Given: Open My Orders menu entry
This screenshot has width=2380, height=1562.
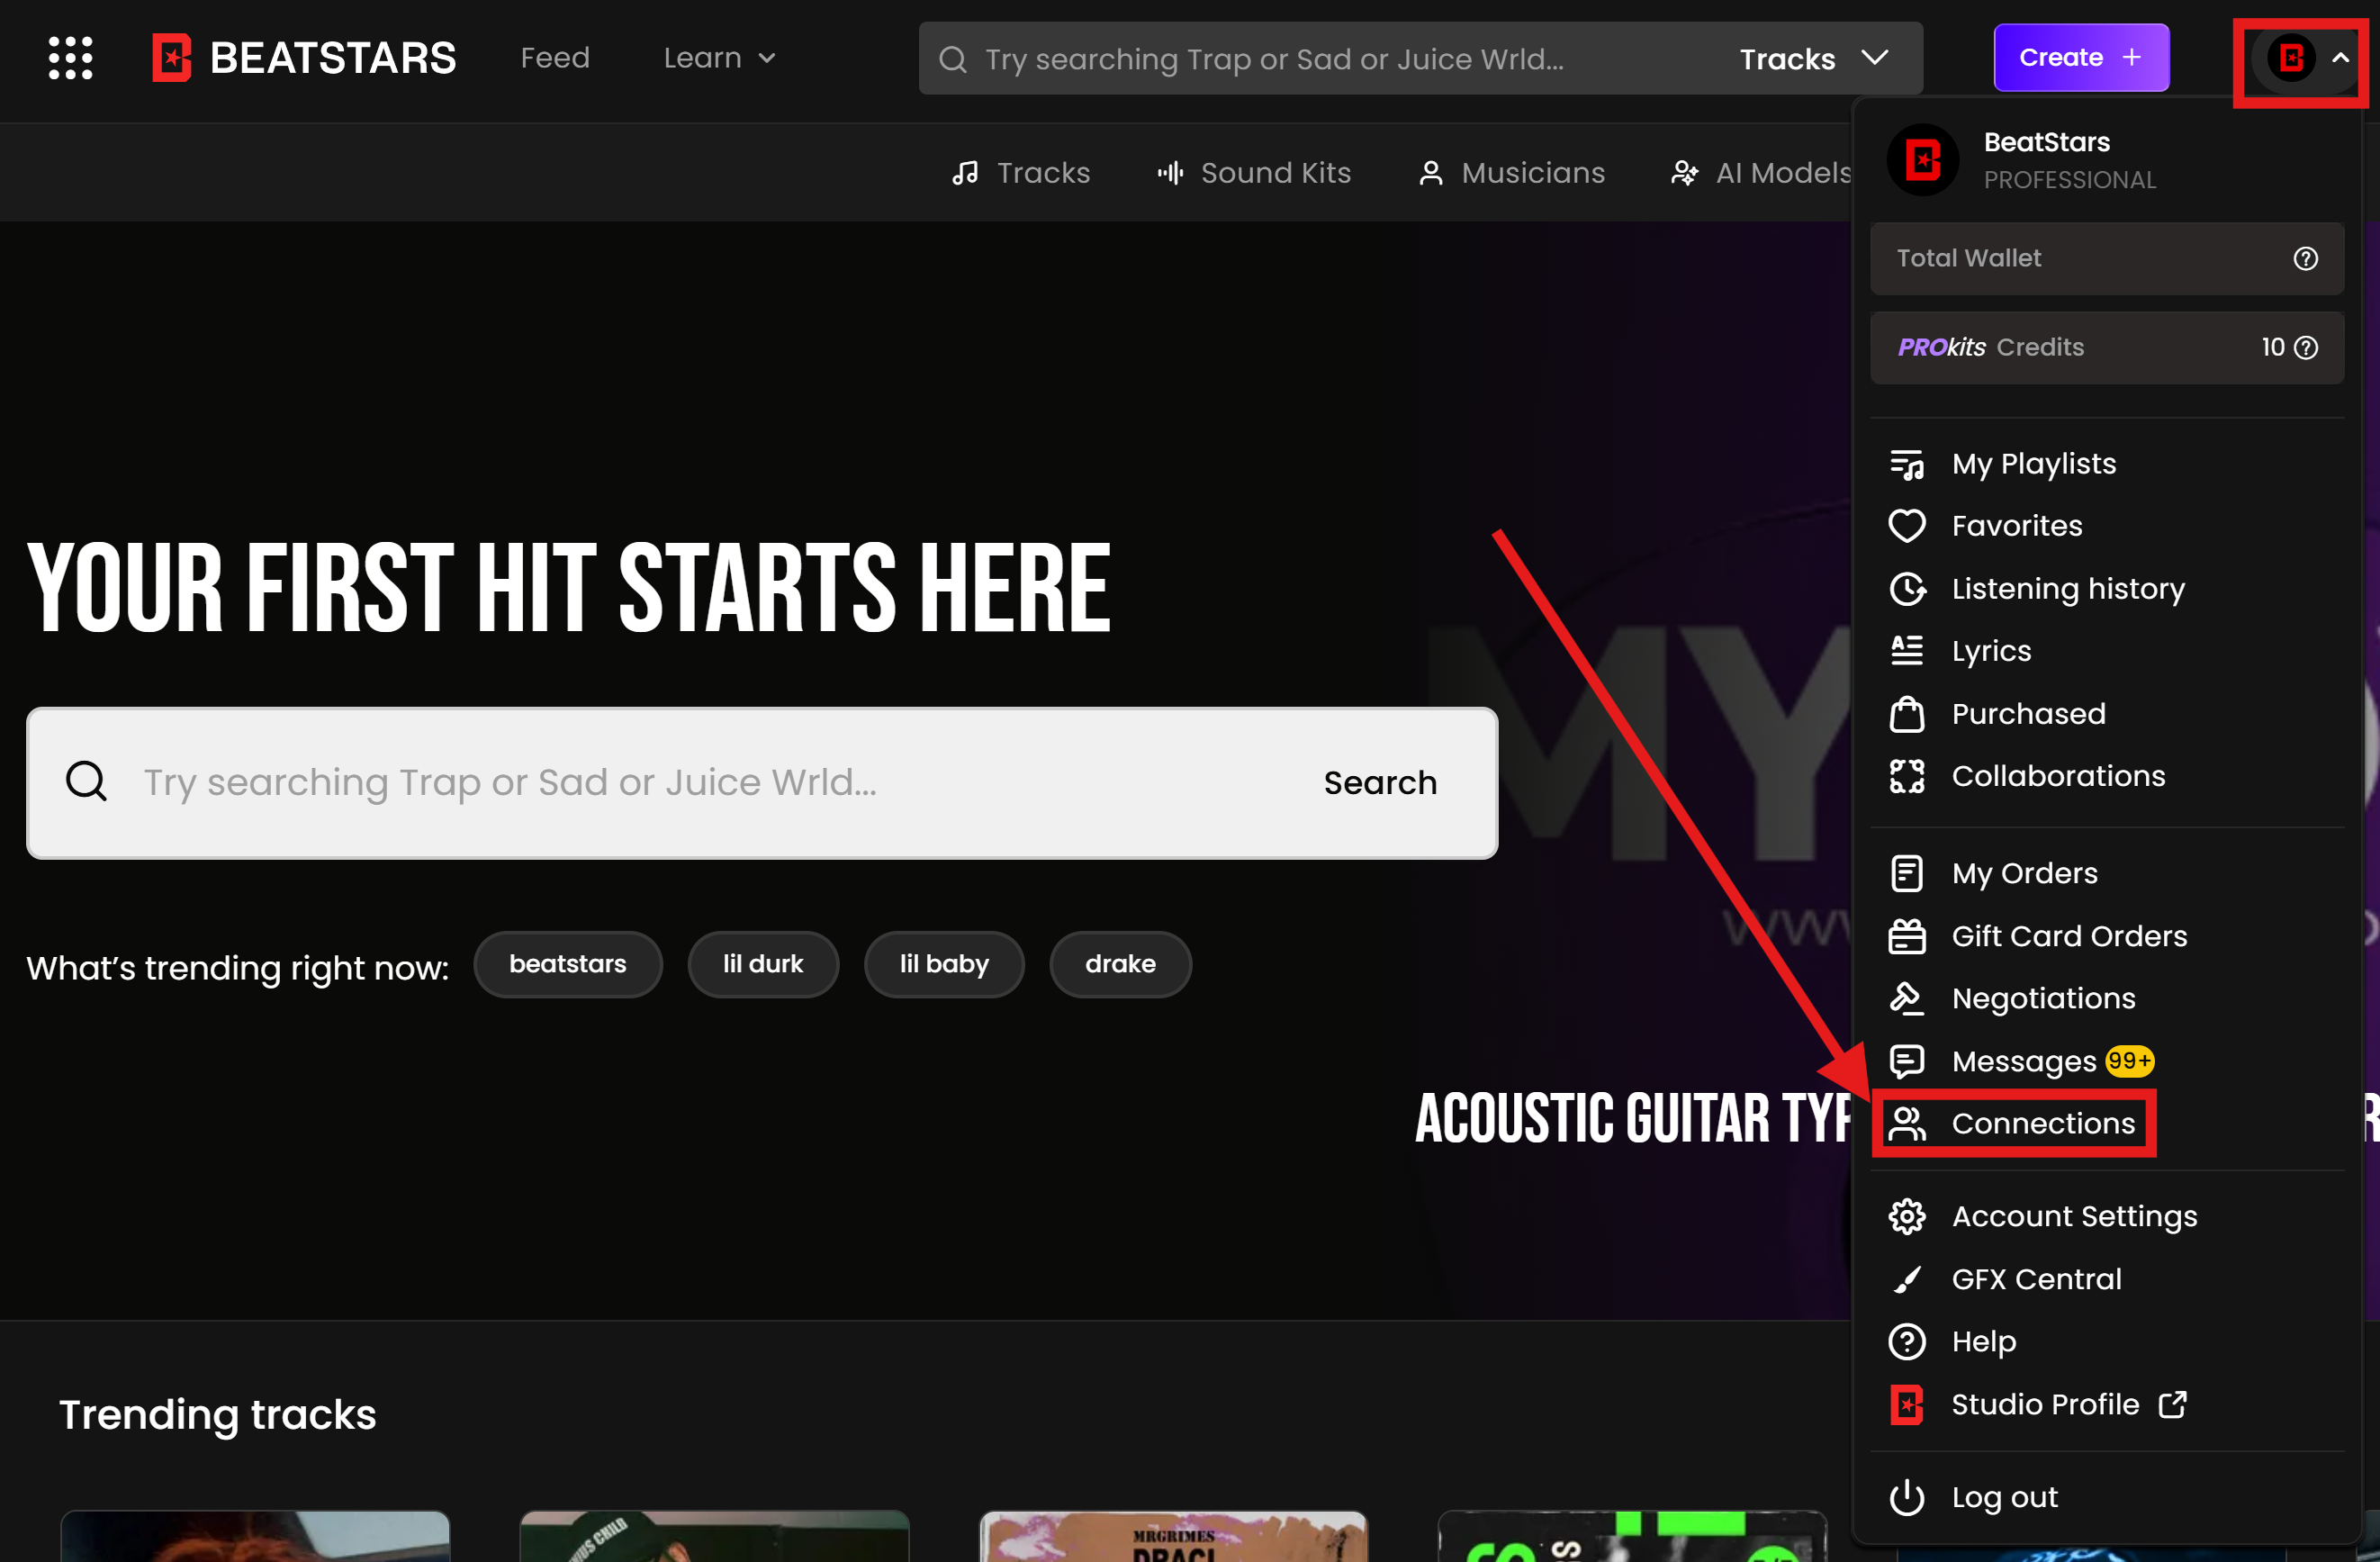Looking at the screenshot, I should [2024, 873].
